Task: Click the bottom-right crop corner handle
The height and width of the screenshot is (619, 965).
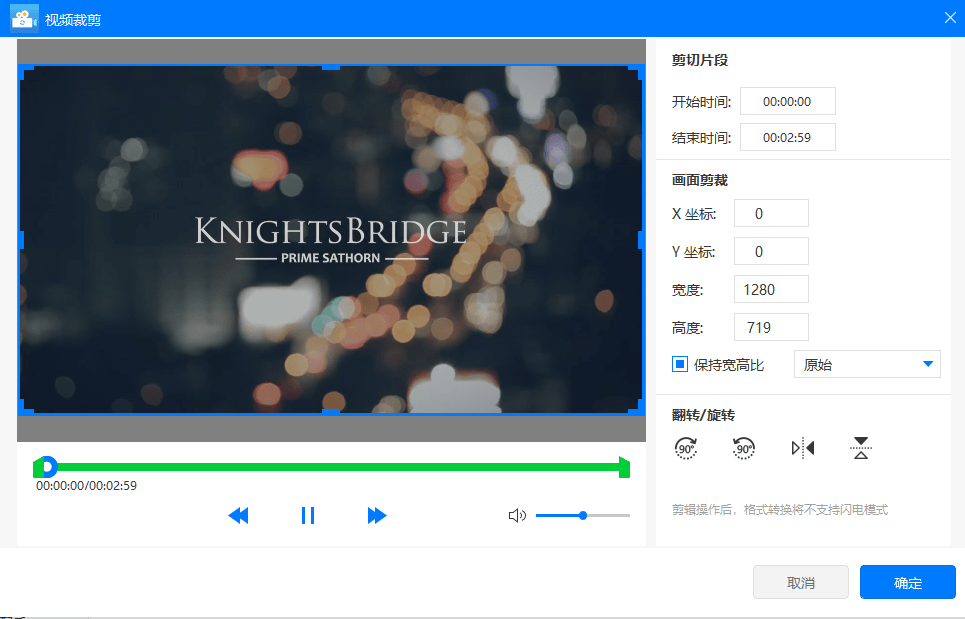Action: (637, 407)
